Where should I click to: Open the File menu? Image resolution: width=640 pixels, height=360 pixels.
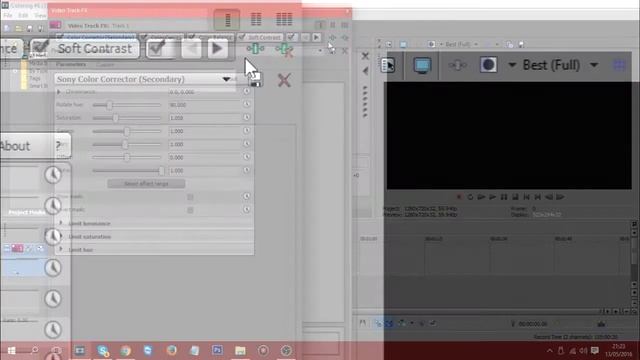(x=8, y=16)
